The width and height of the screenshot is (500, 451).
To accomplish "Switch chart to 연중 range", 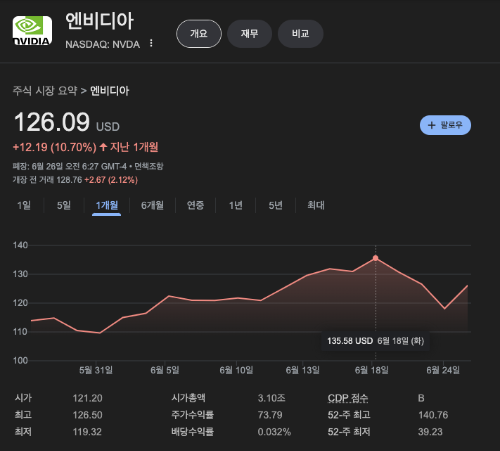I will point(195,205).
